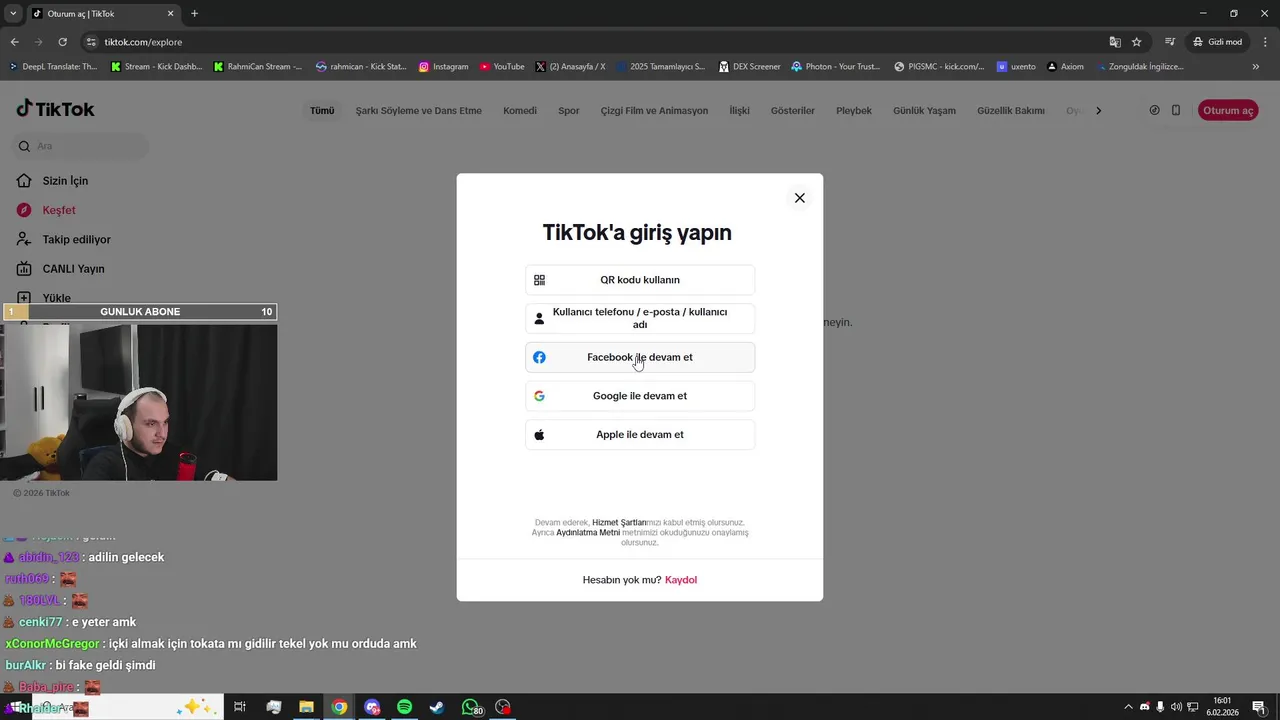Select the Şarkı Söyleme ve Dans Etme tab
This screenshot has width=1280, height=720.
click(419, 111)
